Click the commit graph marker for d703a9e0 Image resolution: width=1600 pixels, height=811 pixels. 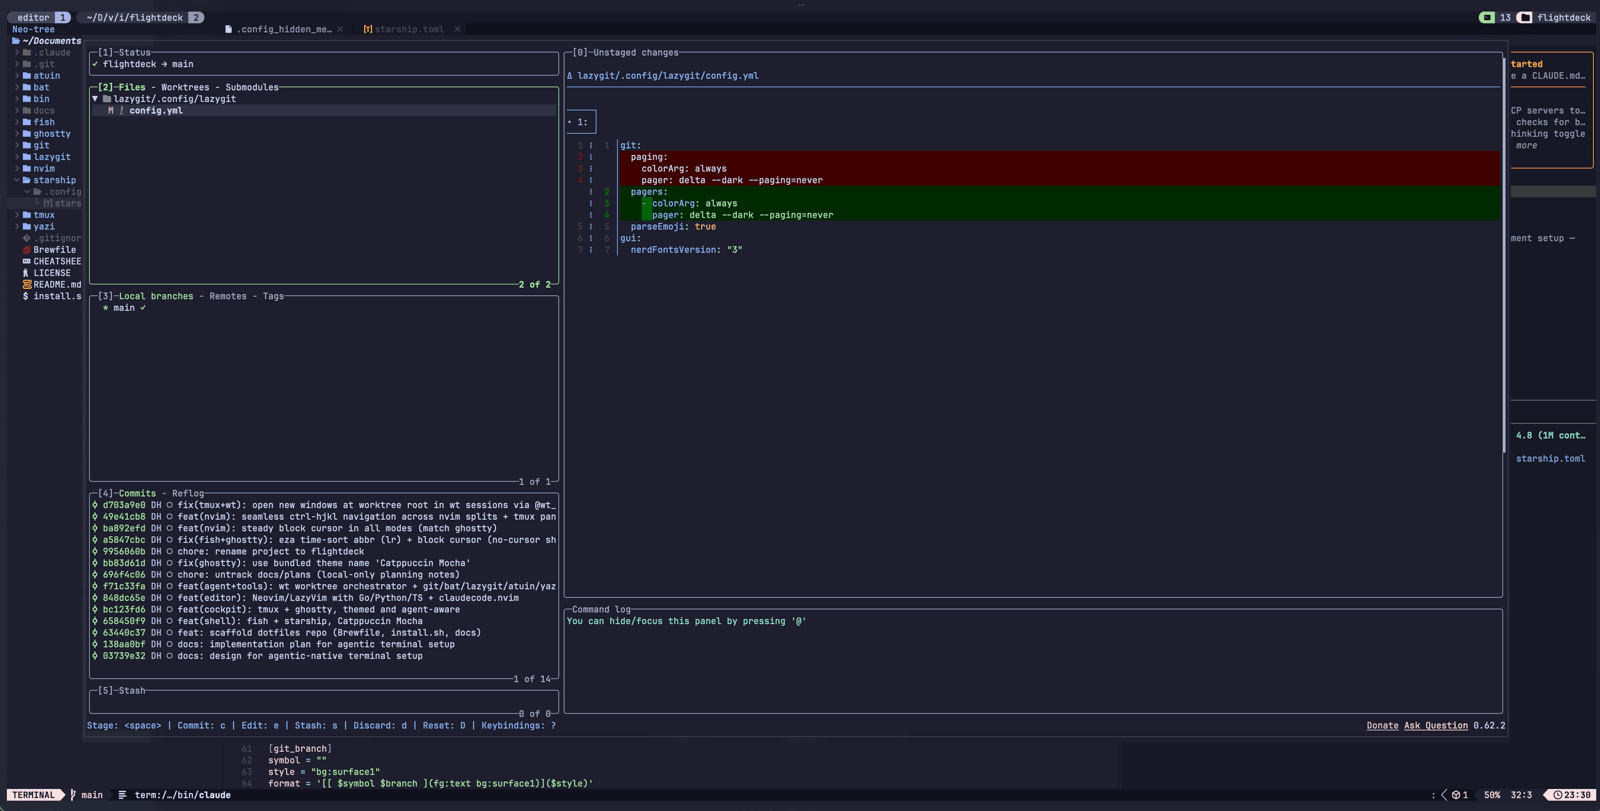tap(95, 505)
